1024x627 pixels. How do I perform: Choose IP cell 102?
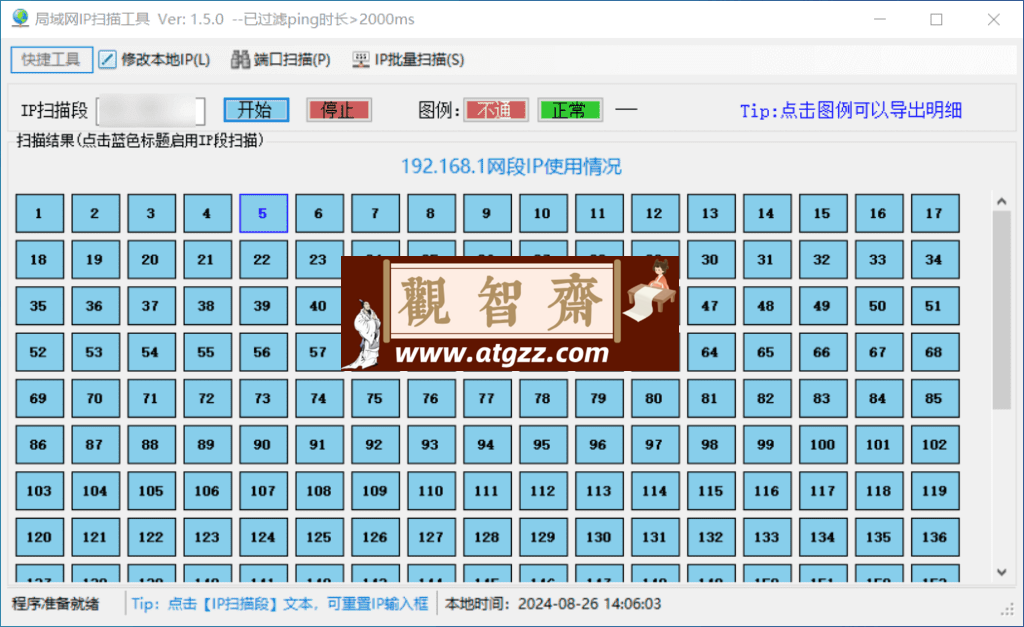point(935,445)
